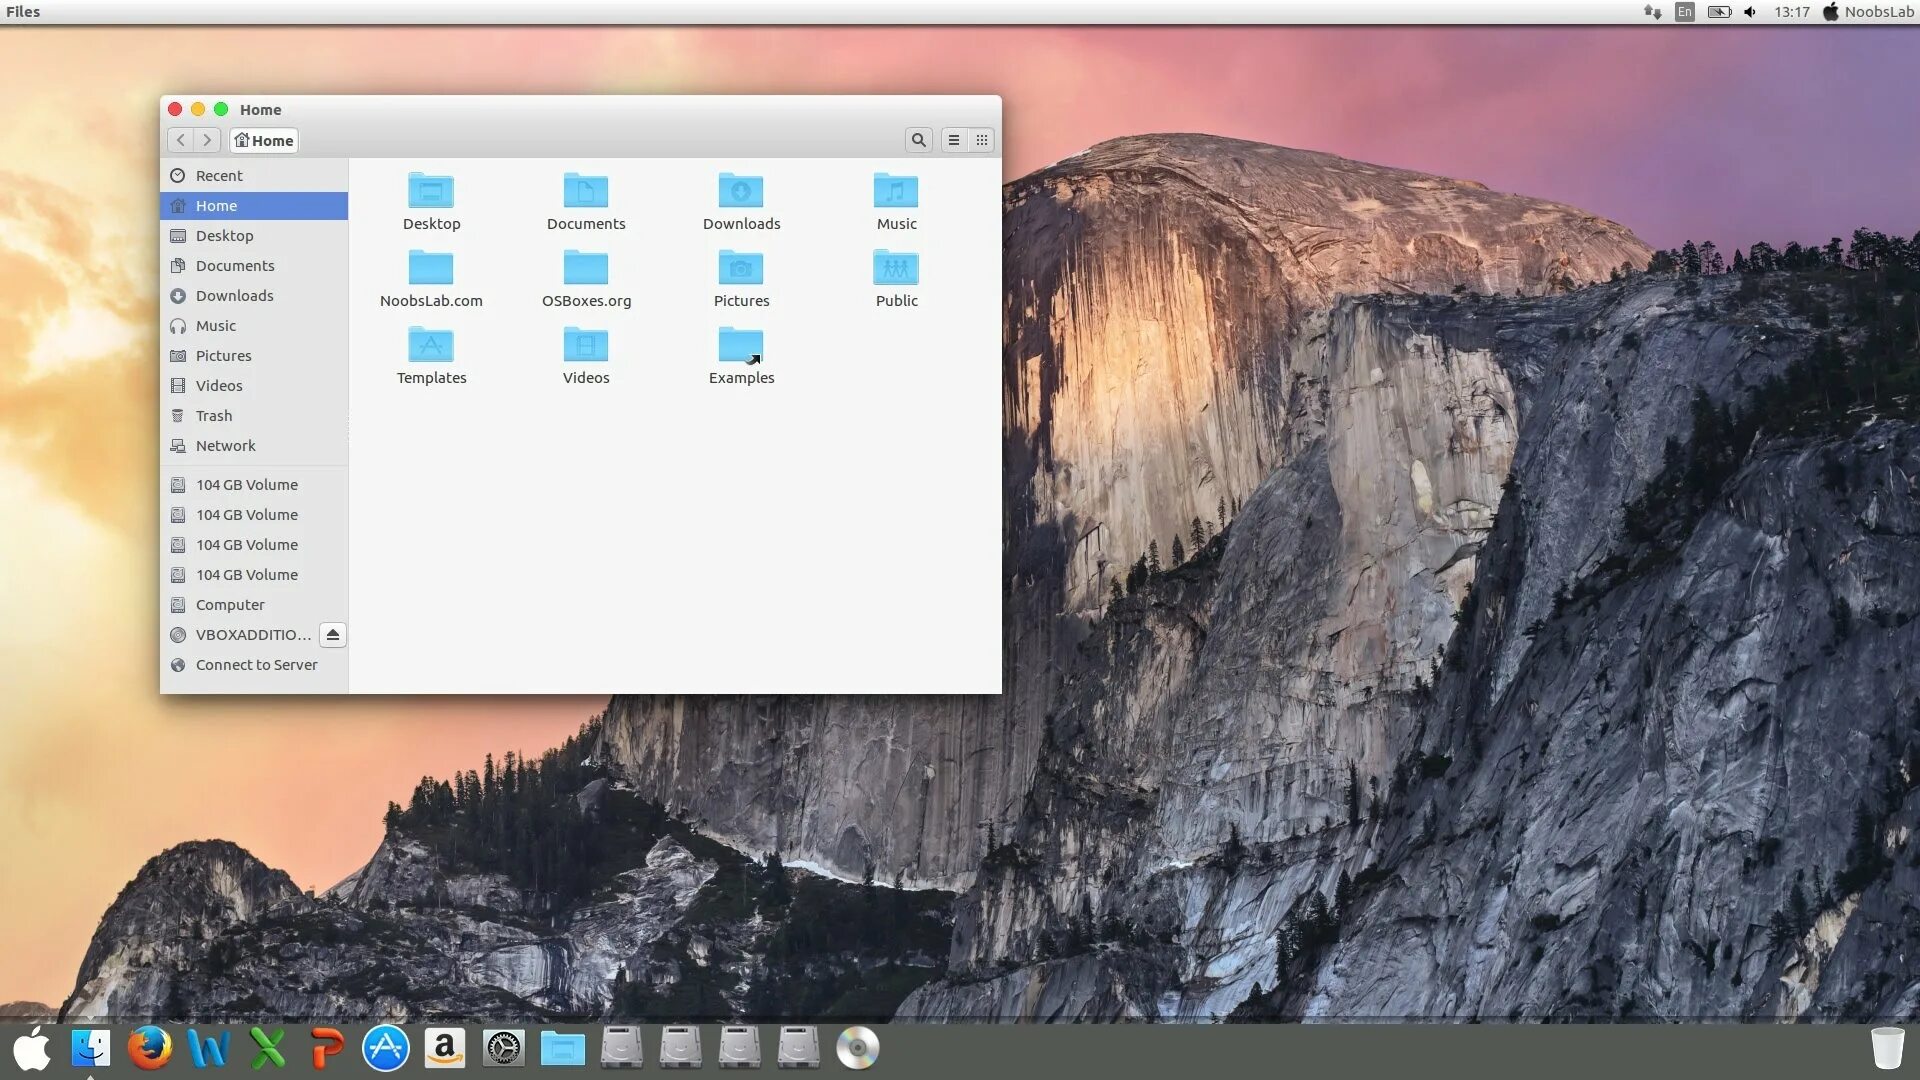Open the Trash bin in dock

click(1887, 1048)
